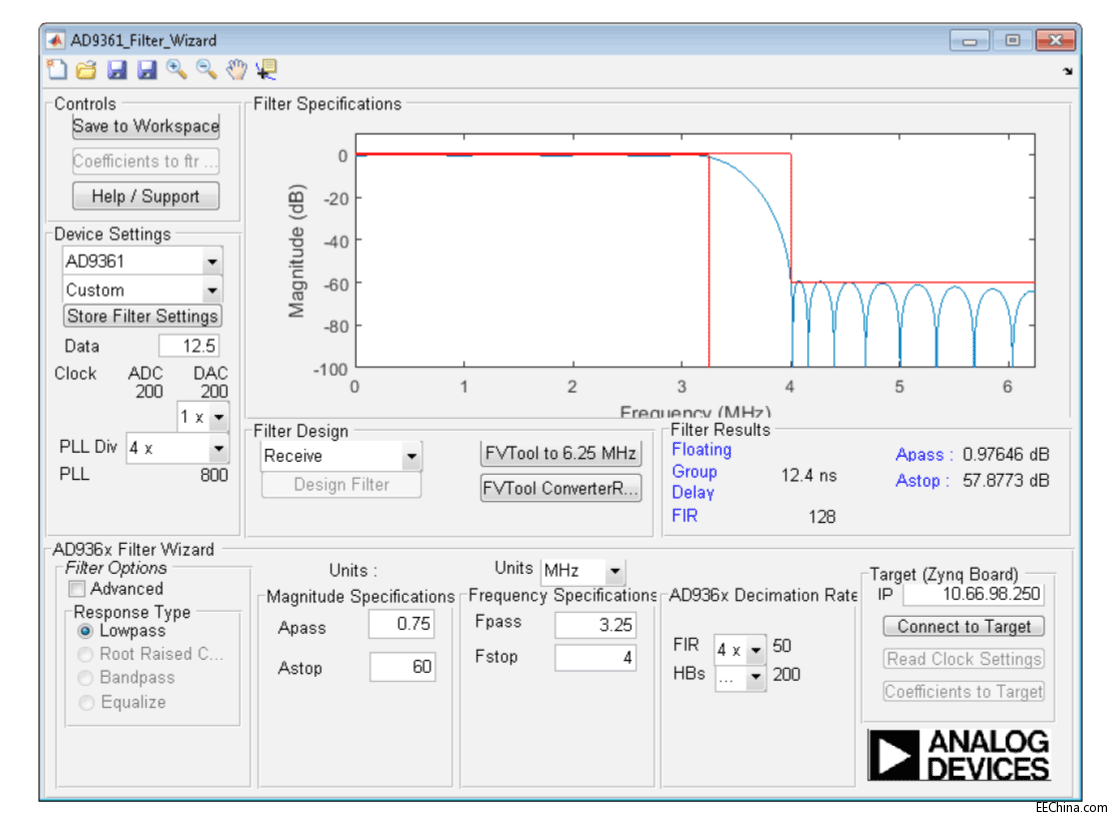The height and width of the screenshot is (821, 1114).
Task: Click the FIR decimation rate value 50
Action: tap(782, 646)
